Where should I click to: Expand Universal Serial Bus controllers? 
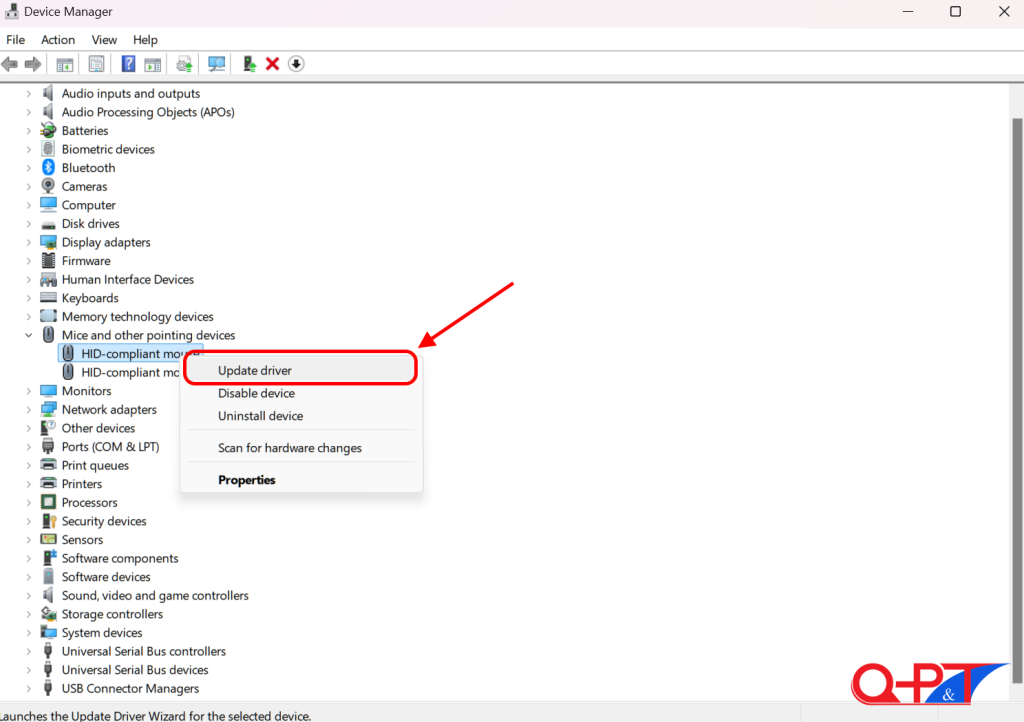(29, 652)
